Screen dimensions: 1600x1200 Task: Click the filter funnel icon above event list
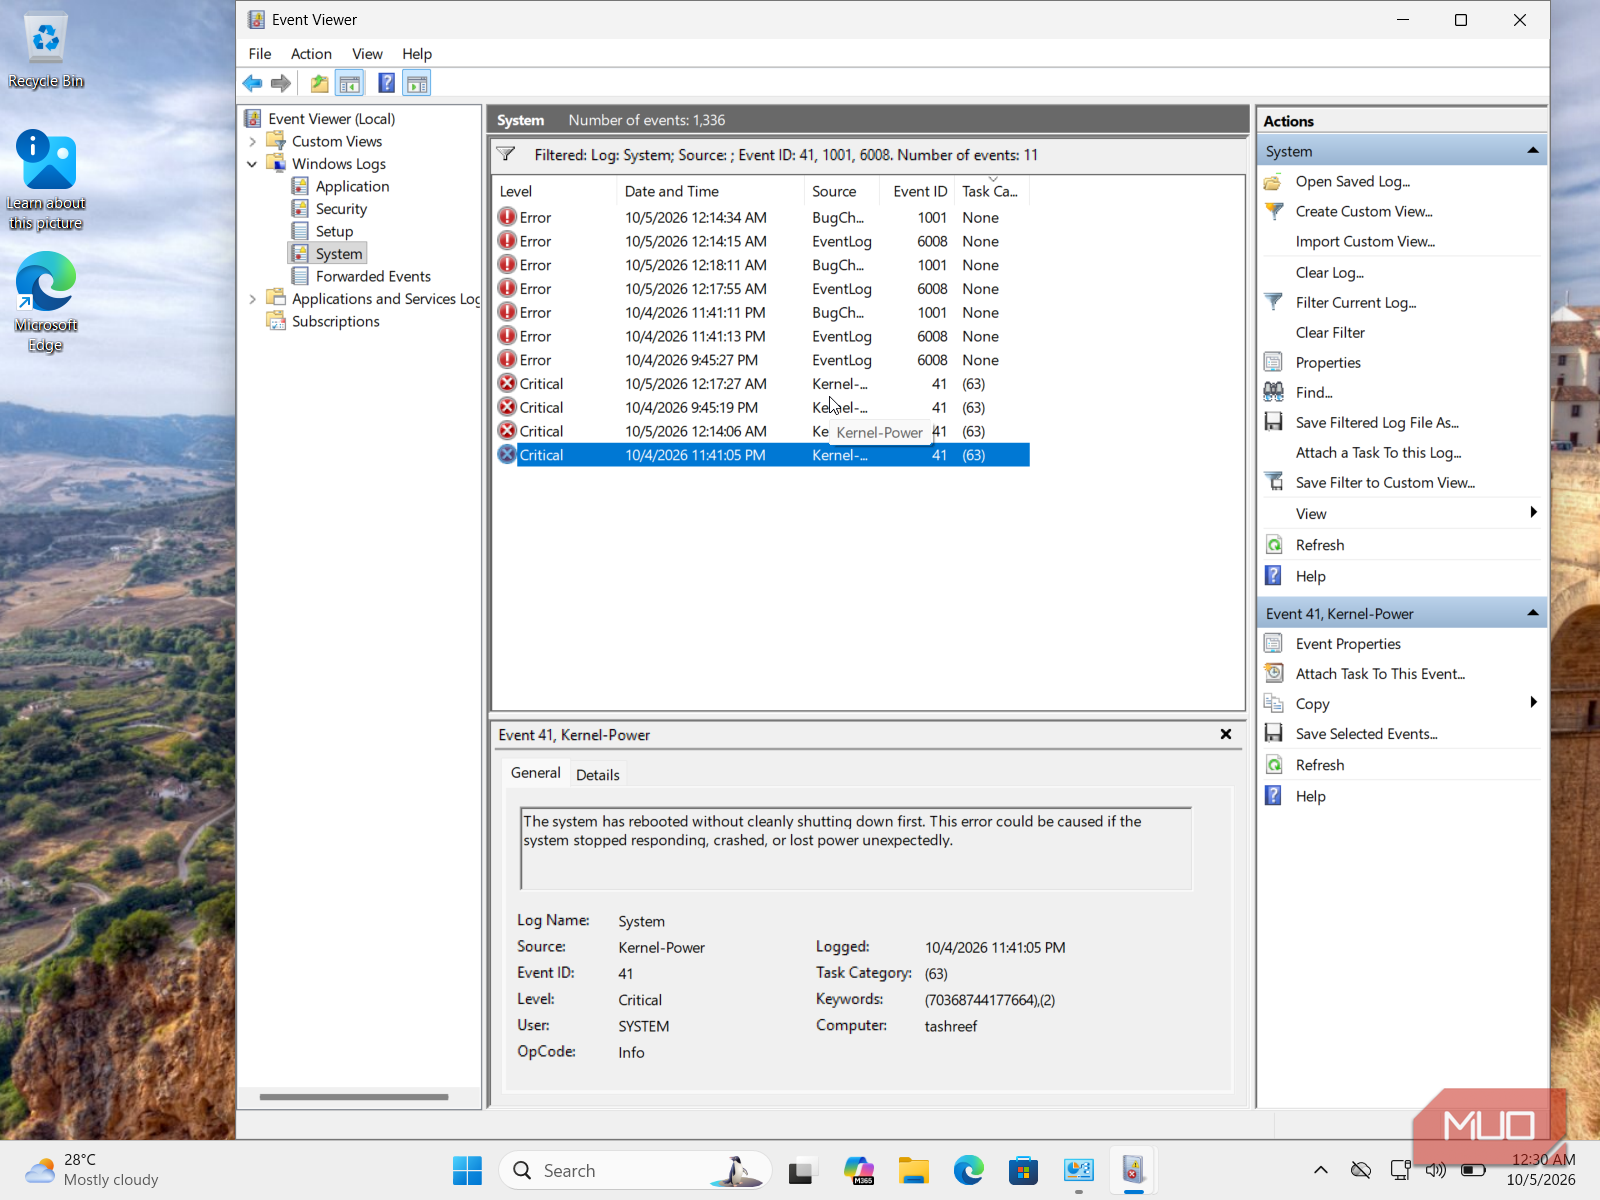[x=506, y=154]
